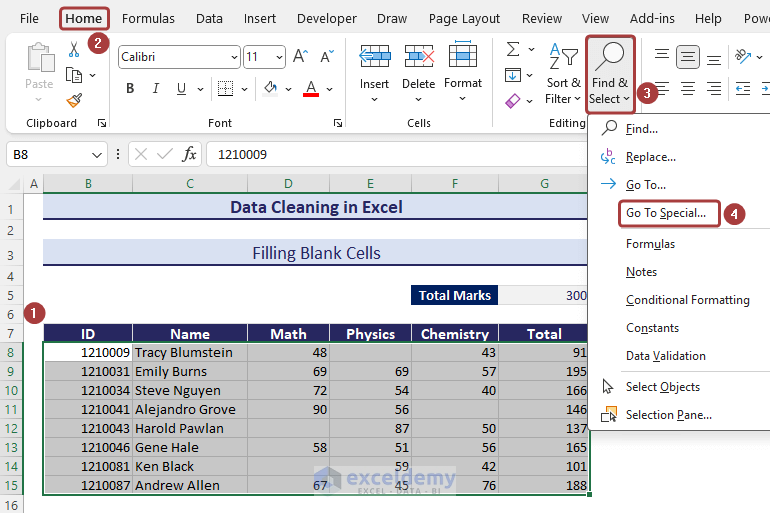Click Decrease Indent icon
This screenshot has height=513, width=770.
[742, 89]
